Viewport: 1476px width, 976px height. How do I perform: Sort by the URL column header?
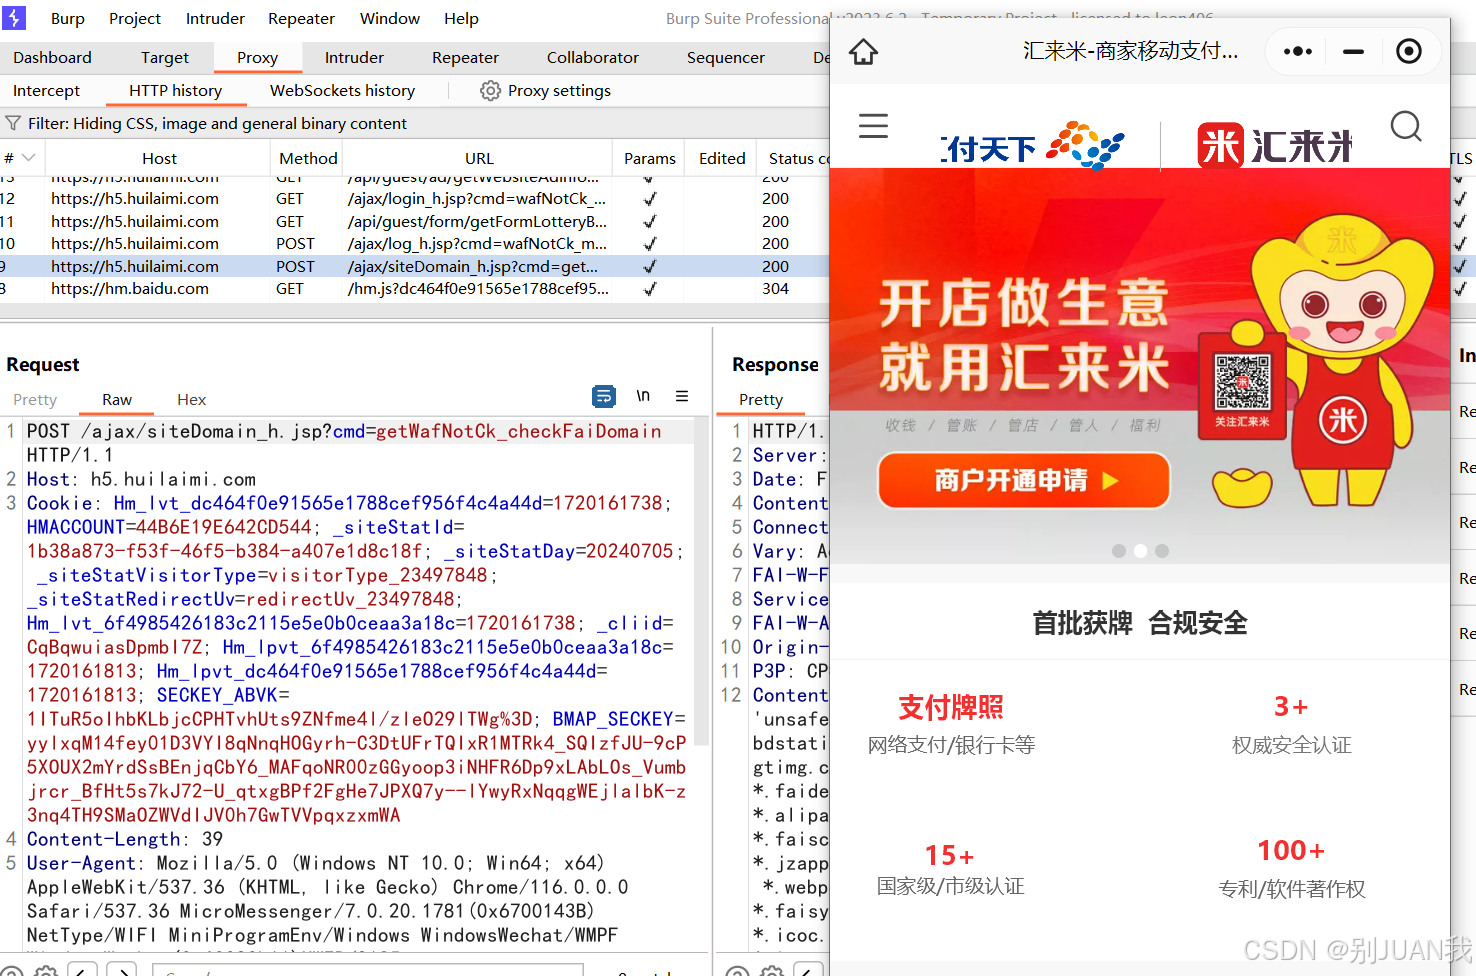point(479,158)
